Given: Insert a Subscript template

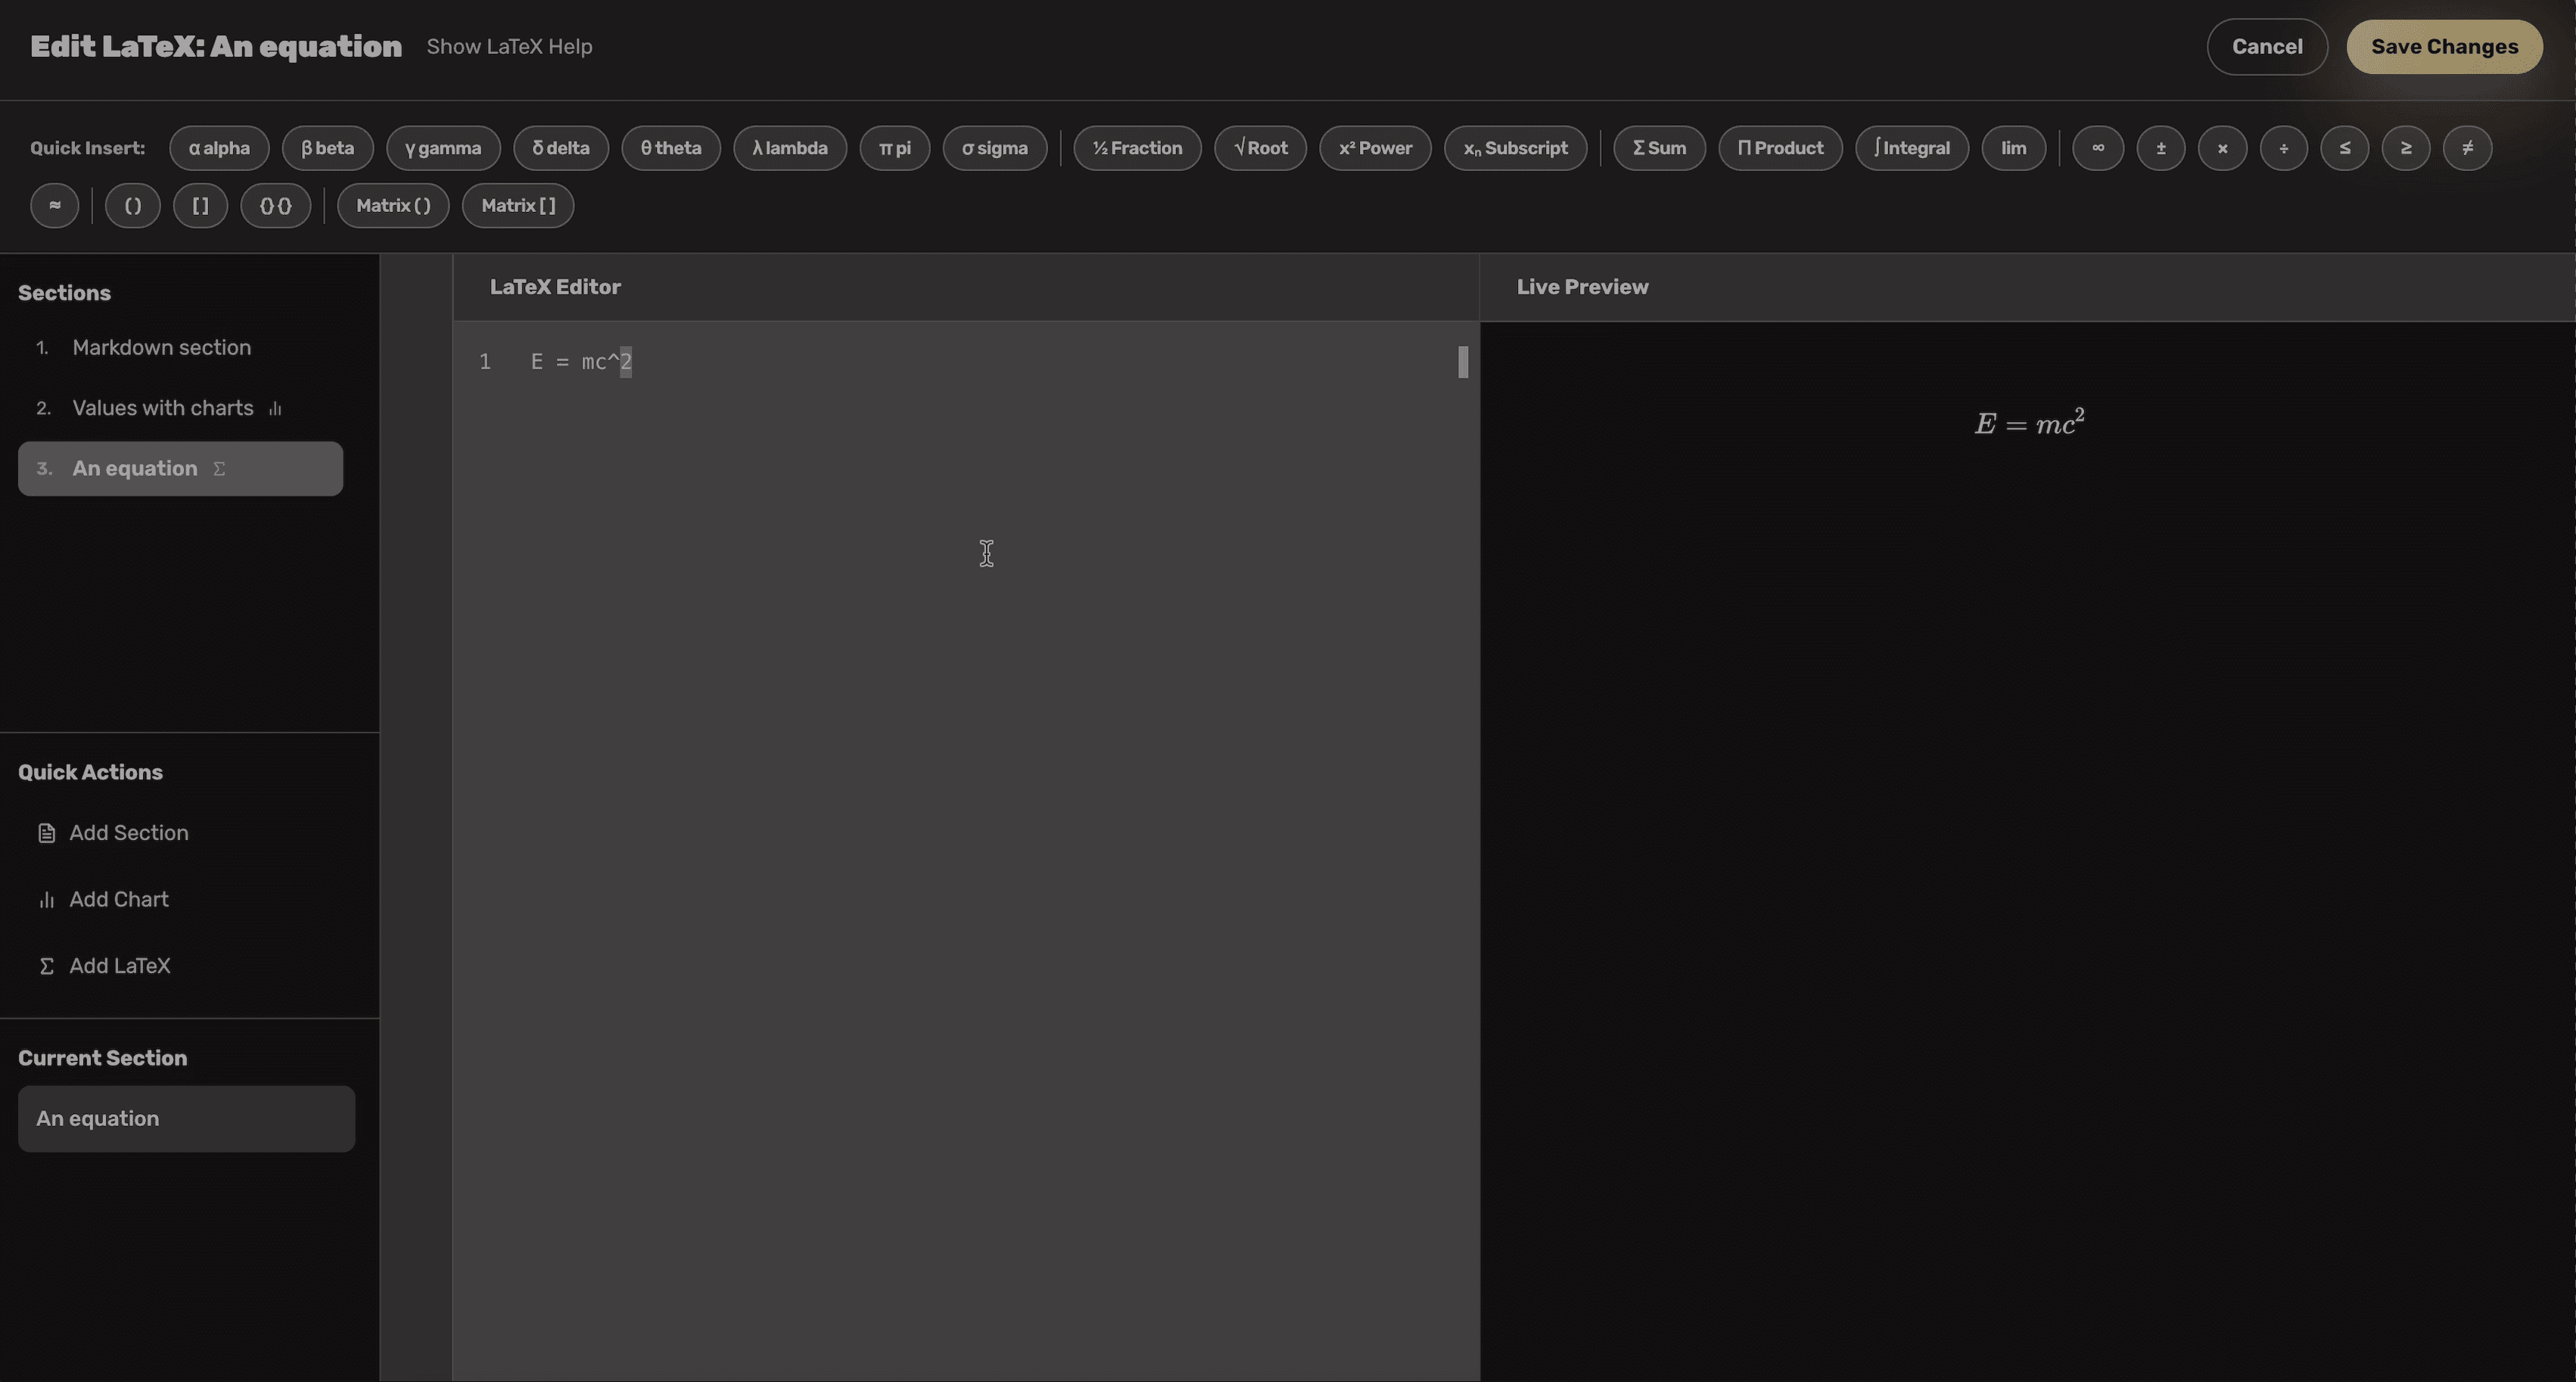Looking at the screenshot, I should pyautogui.click(x=1515, y=148).
